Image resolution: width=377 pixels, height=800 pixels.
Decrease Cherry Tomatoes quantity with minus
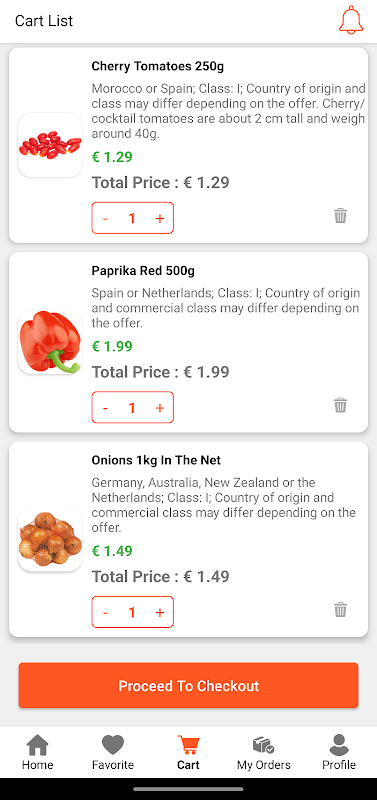[x=105, y=218]
